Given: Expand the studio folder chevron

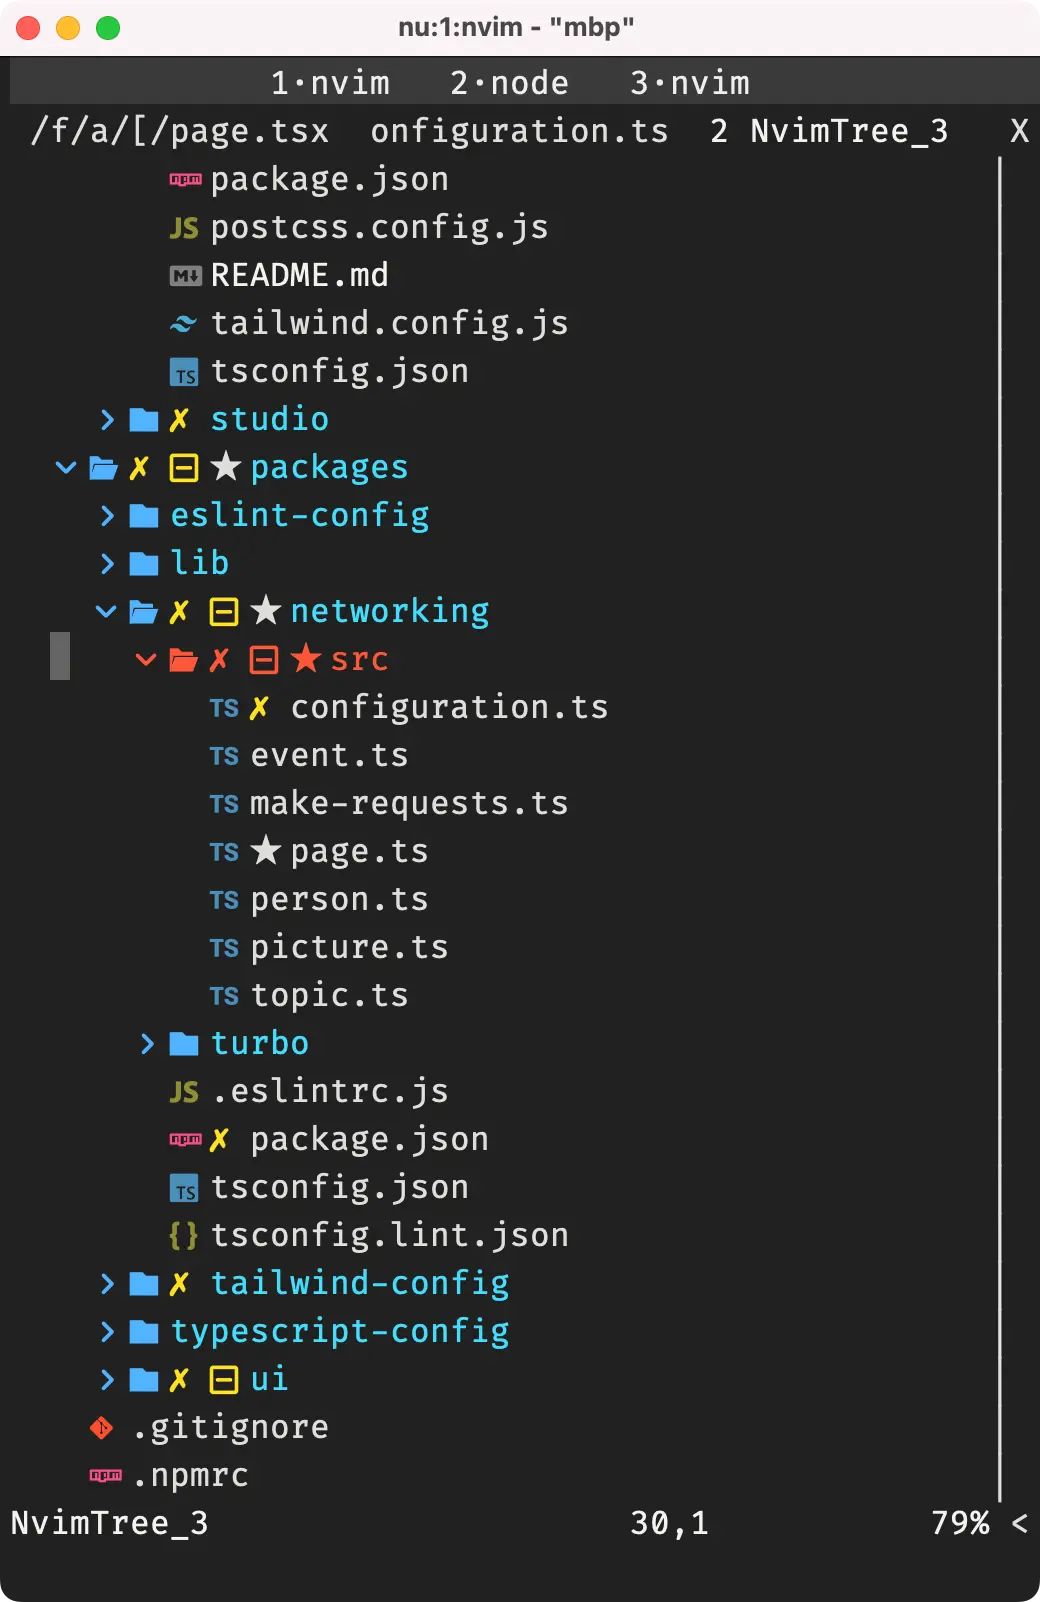Looking at the screenshot, I should 107,420.
